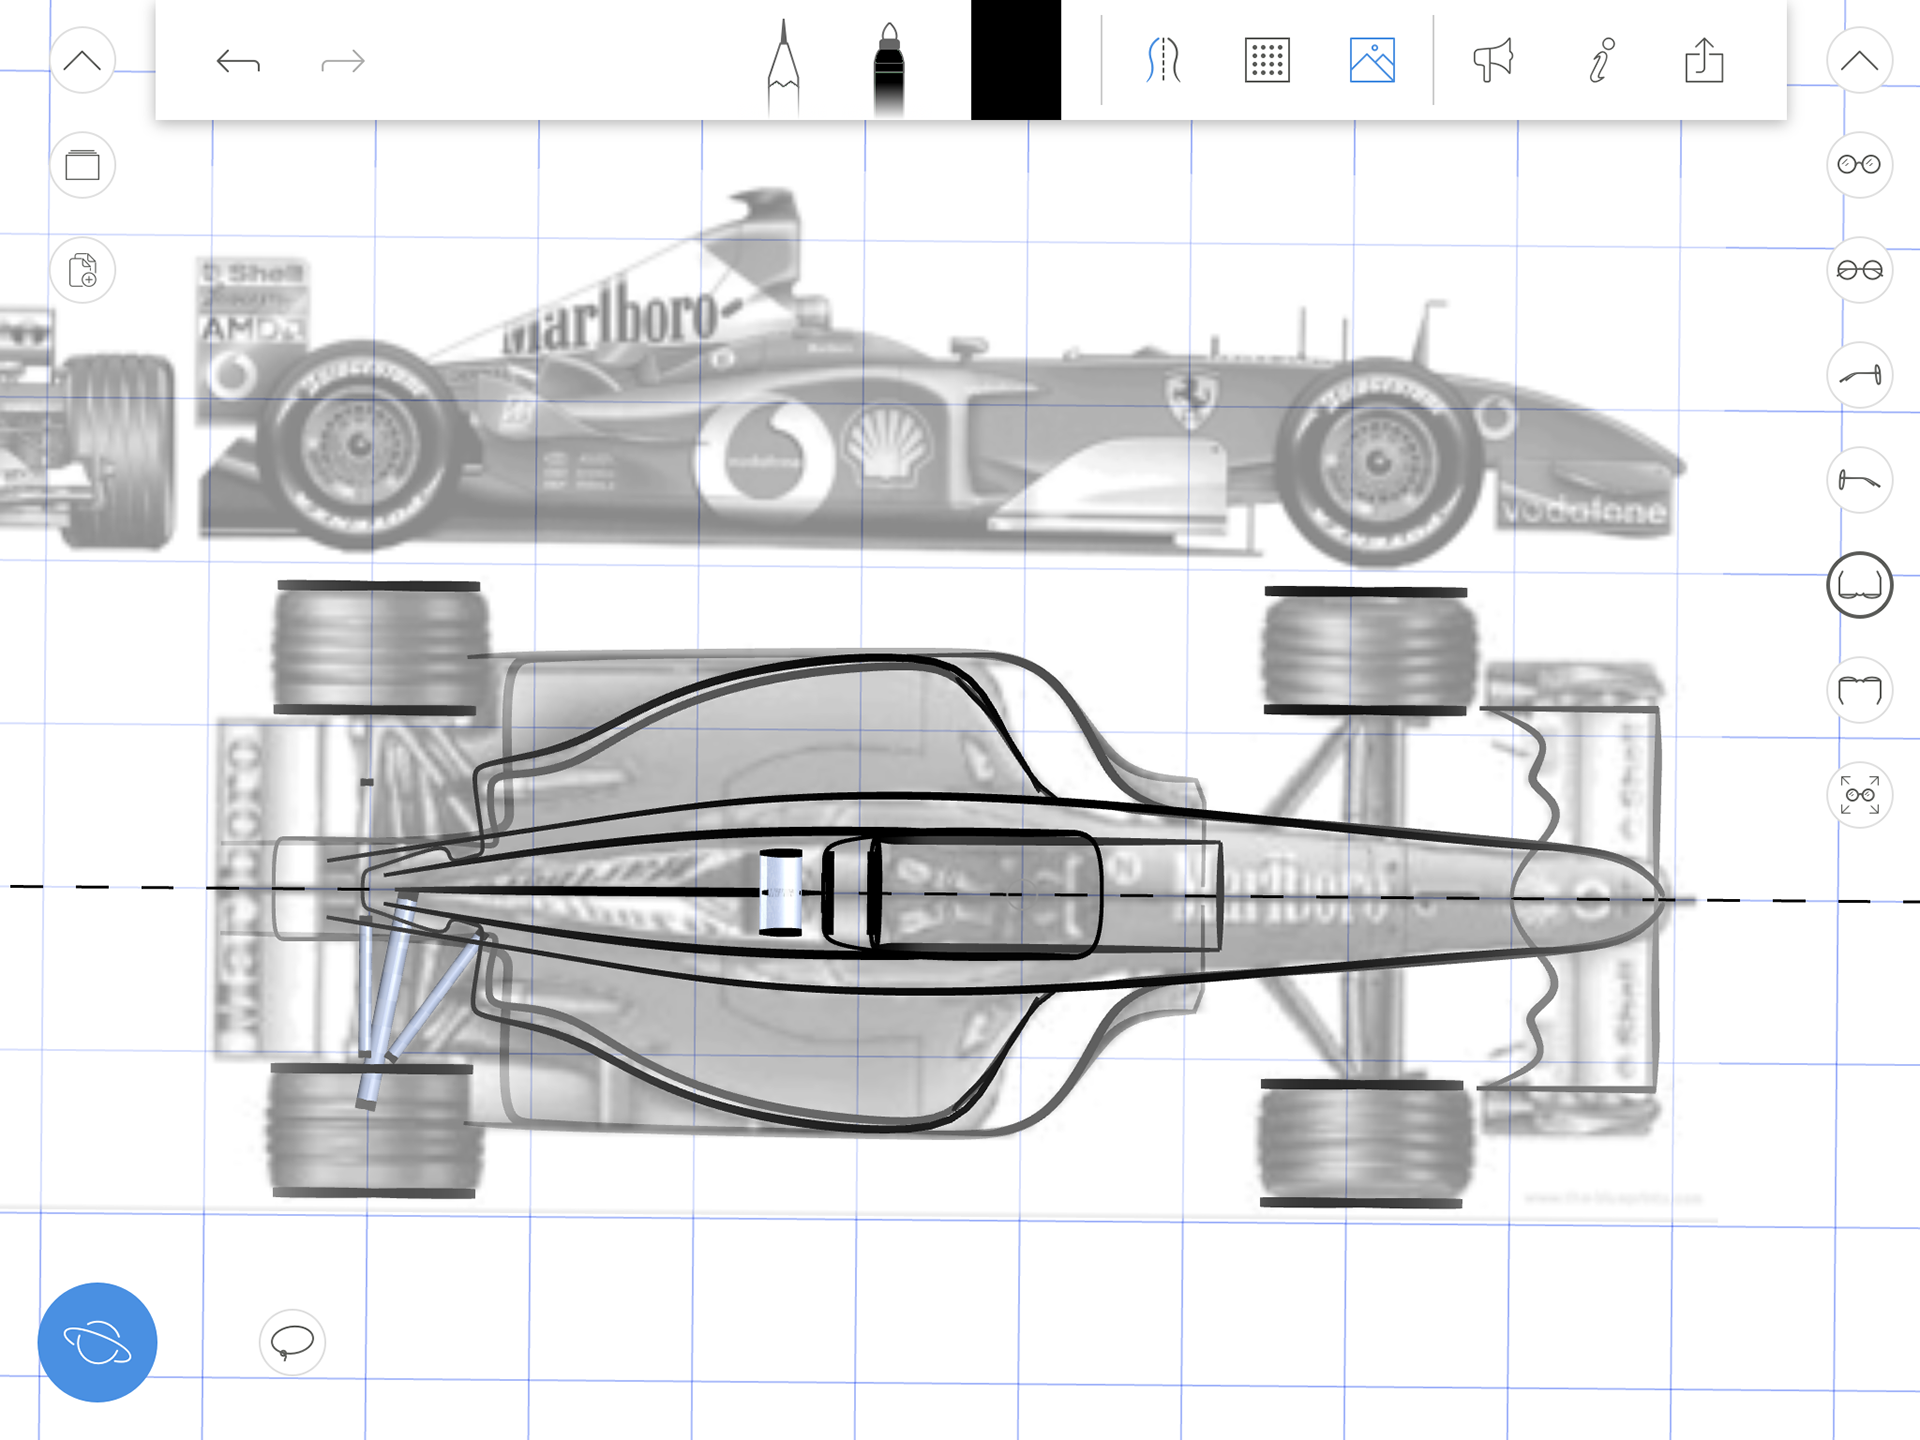
Task: Select the currently highlighted top view glasses
Action: click(x=1859, y=585)
